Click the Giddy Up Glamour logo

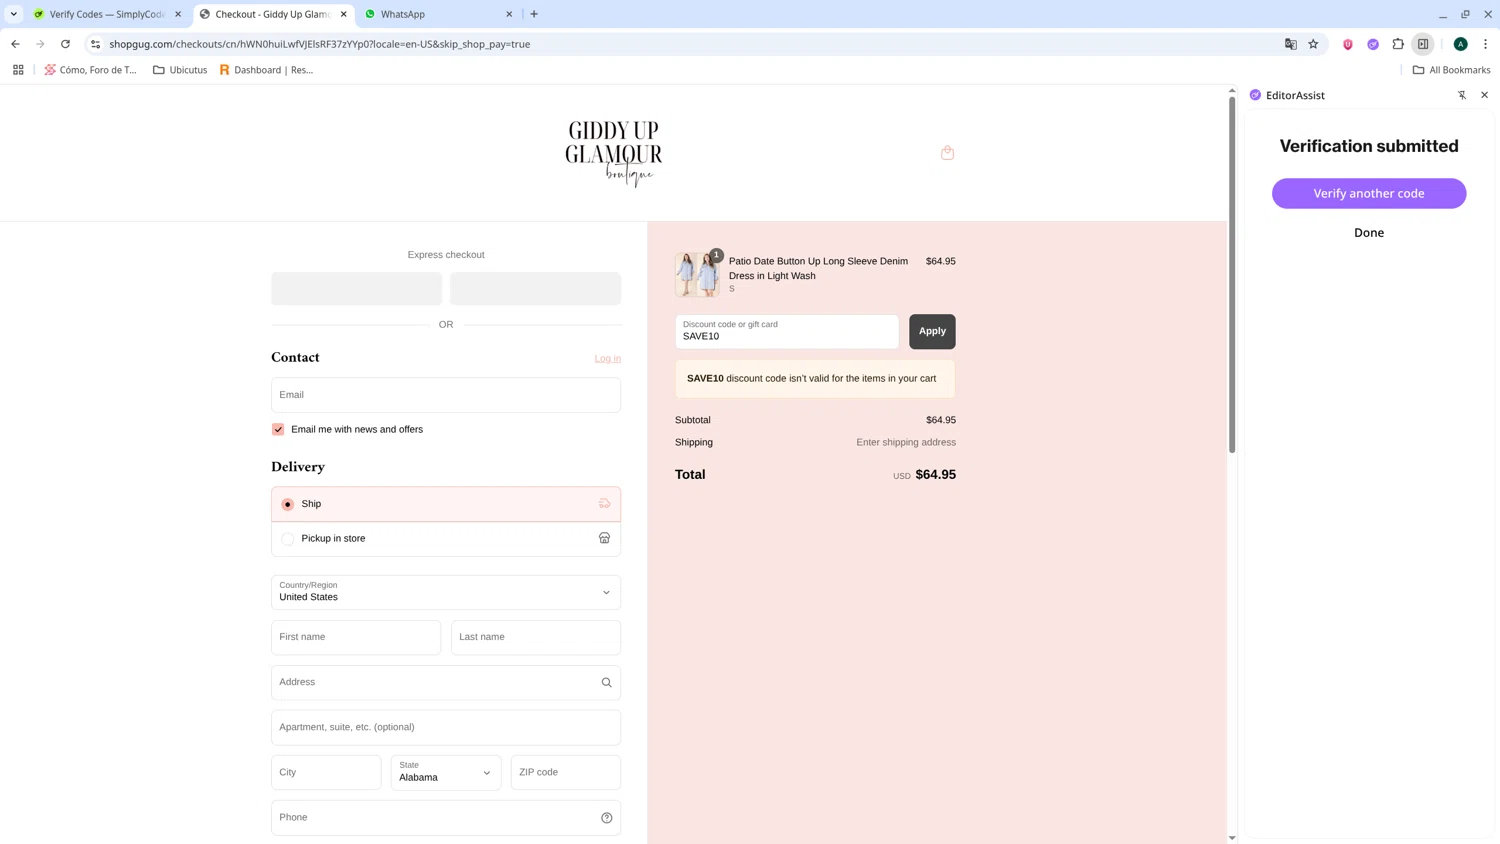point(613,153)
